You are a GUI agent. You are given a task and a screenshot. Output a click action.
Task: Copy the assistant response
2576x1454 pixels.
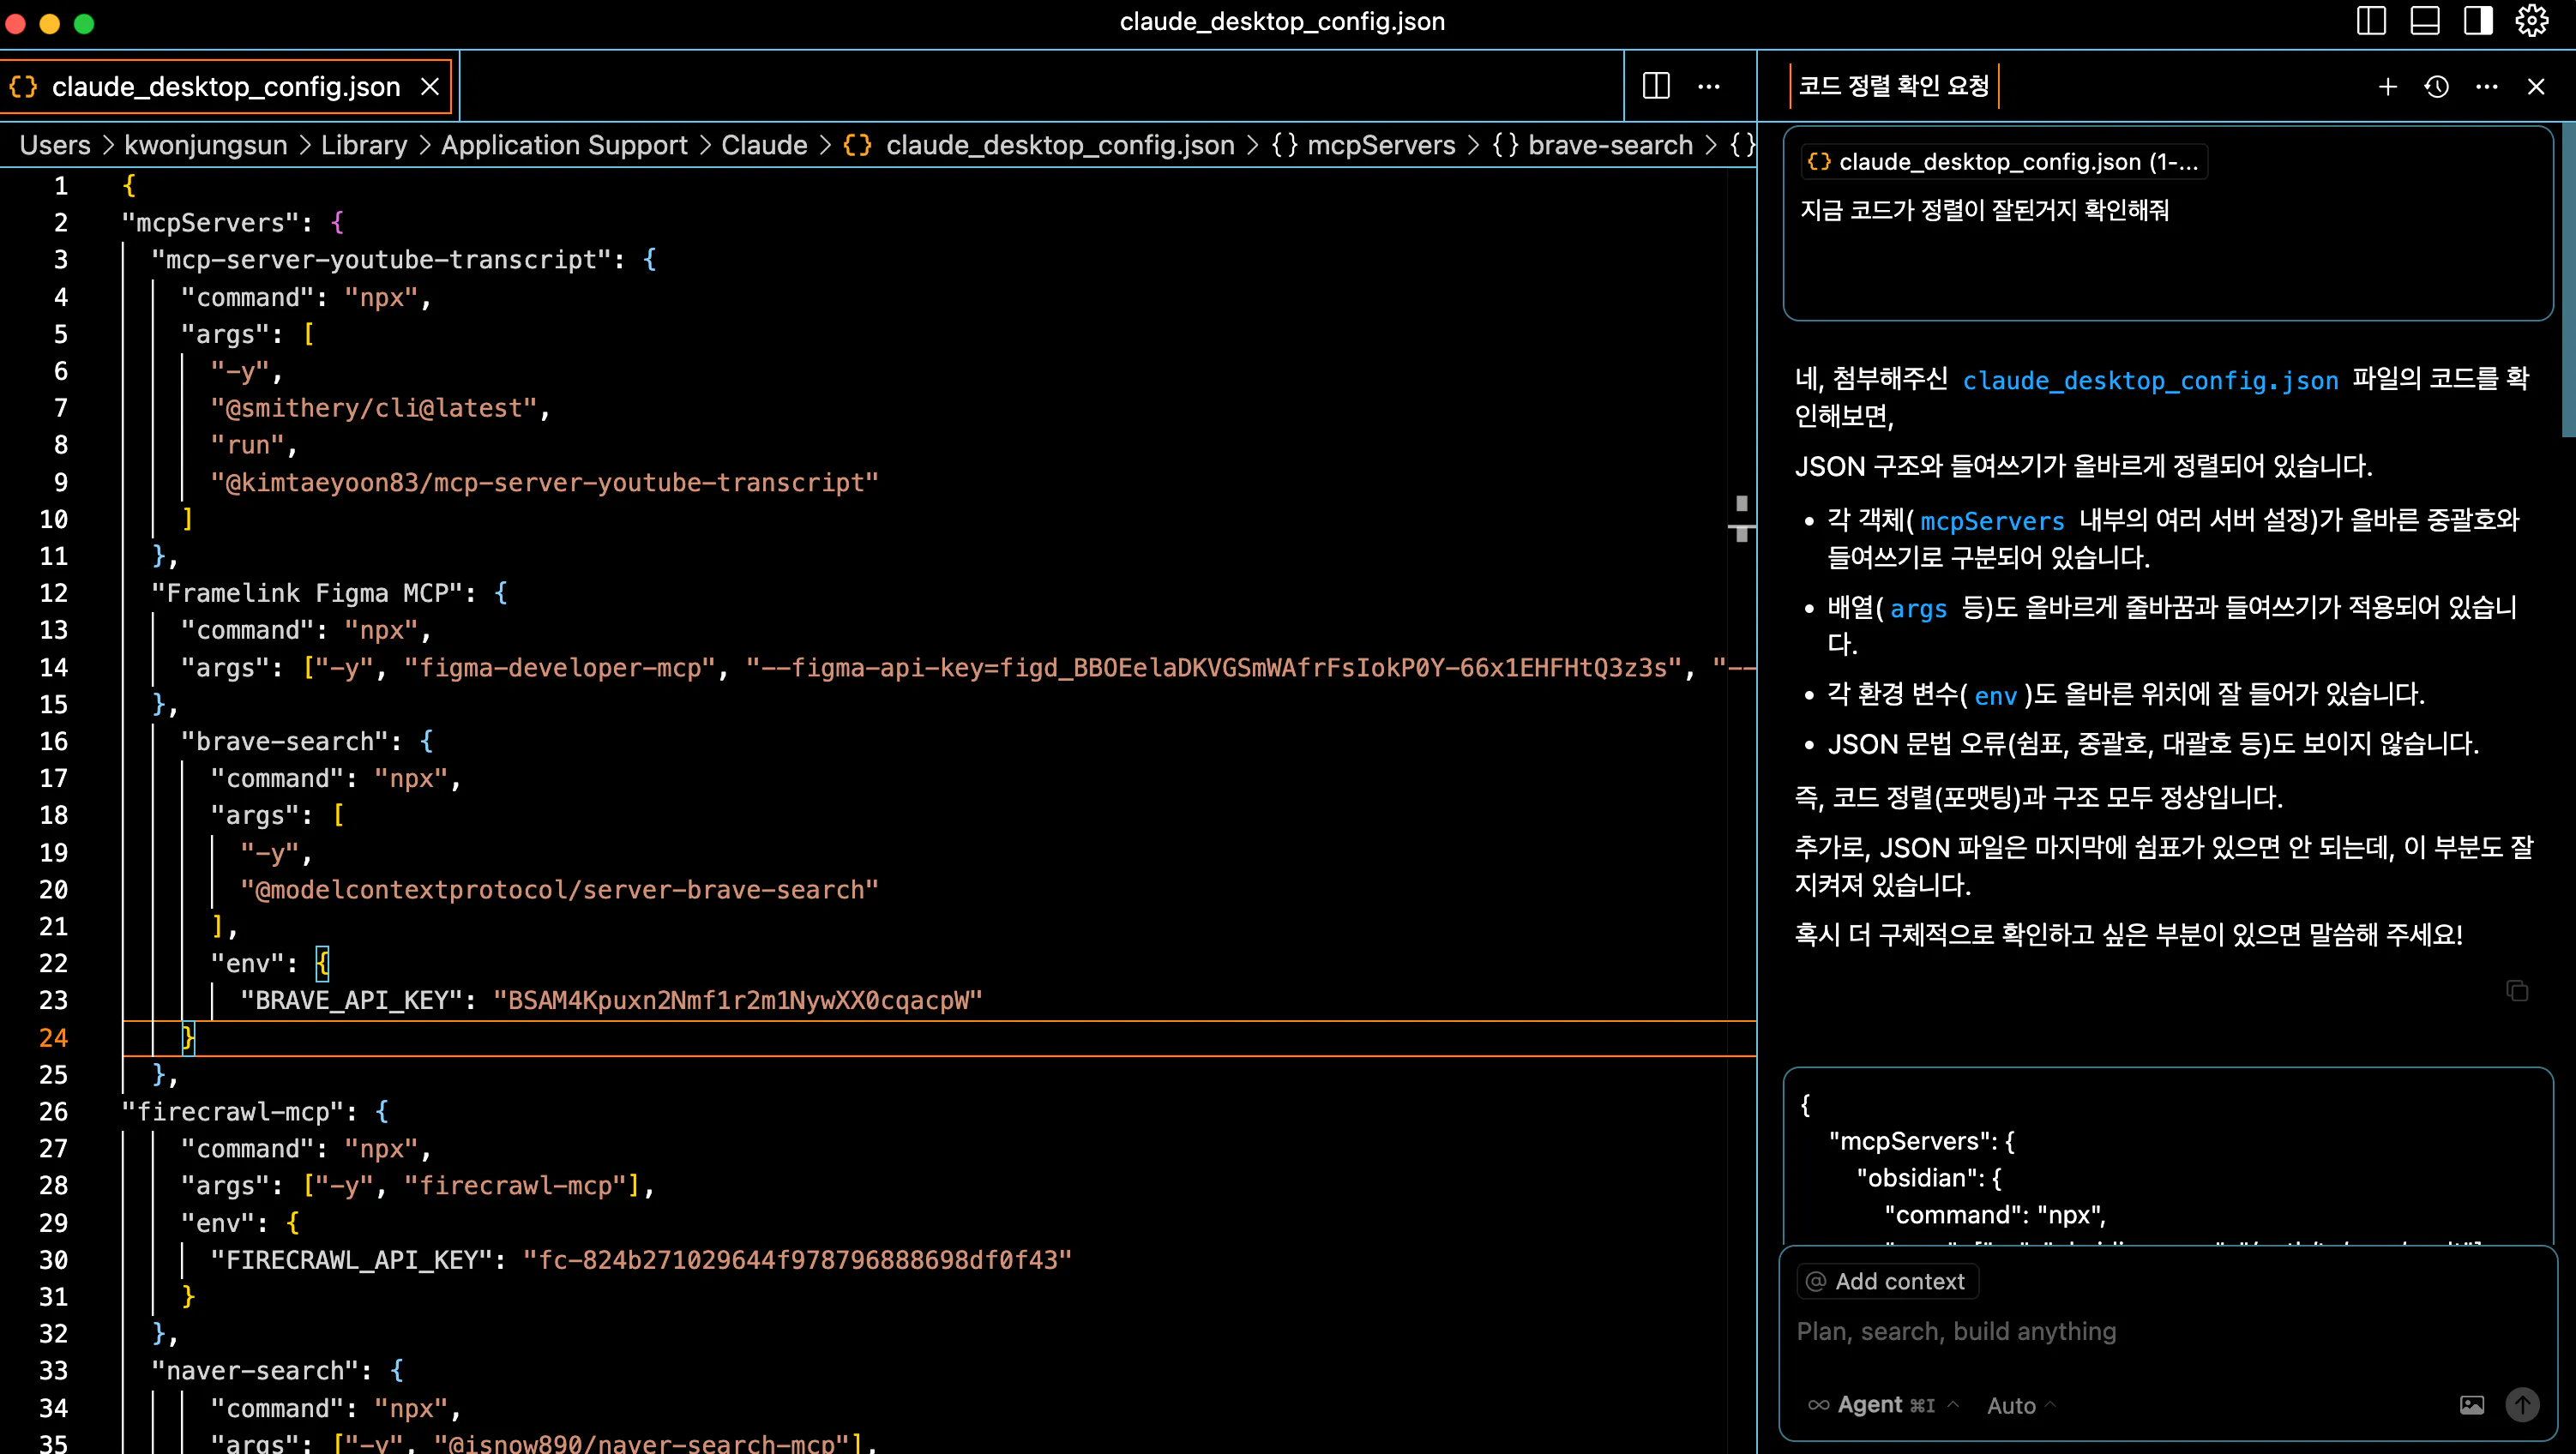click(2517, 990)
